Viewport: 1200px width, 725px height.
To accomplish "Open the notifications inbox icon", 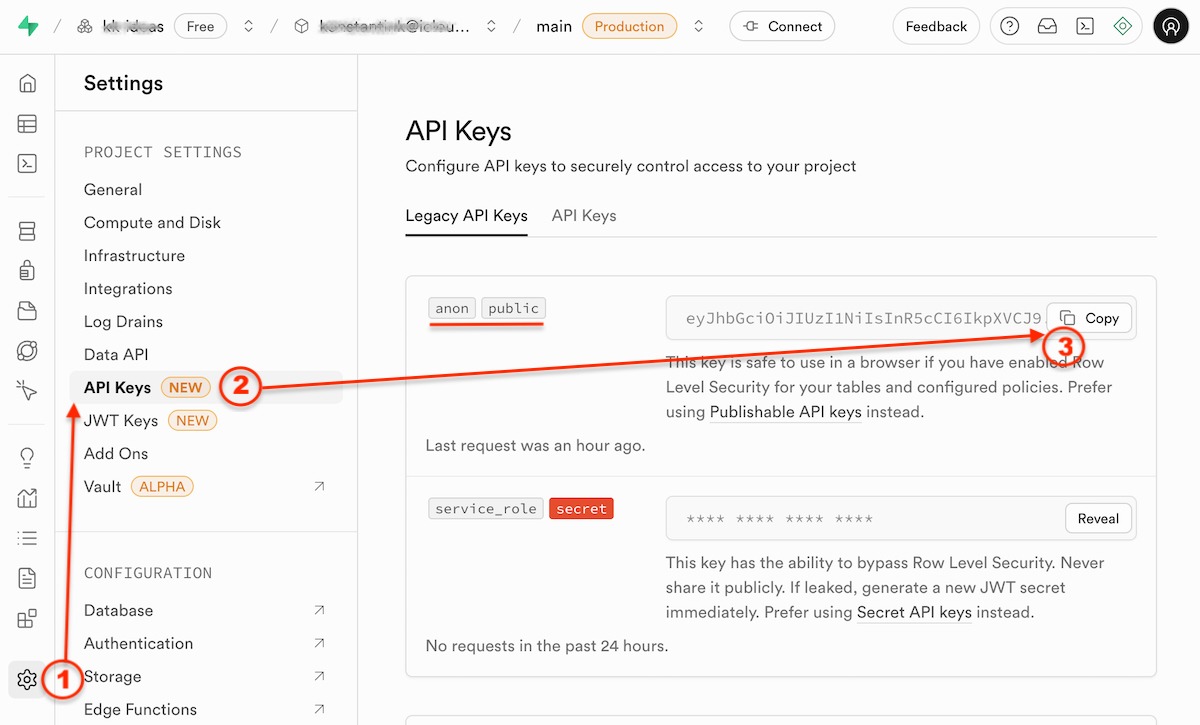I will point(1047,26).
